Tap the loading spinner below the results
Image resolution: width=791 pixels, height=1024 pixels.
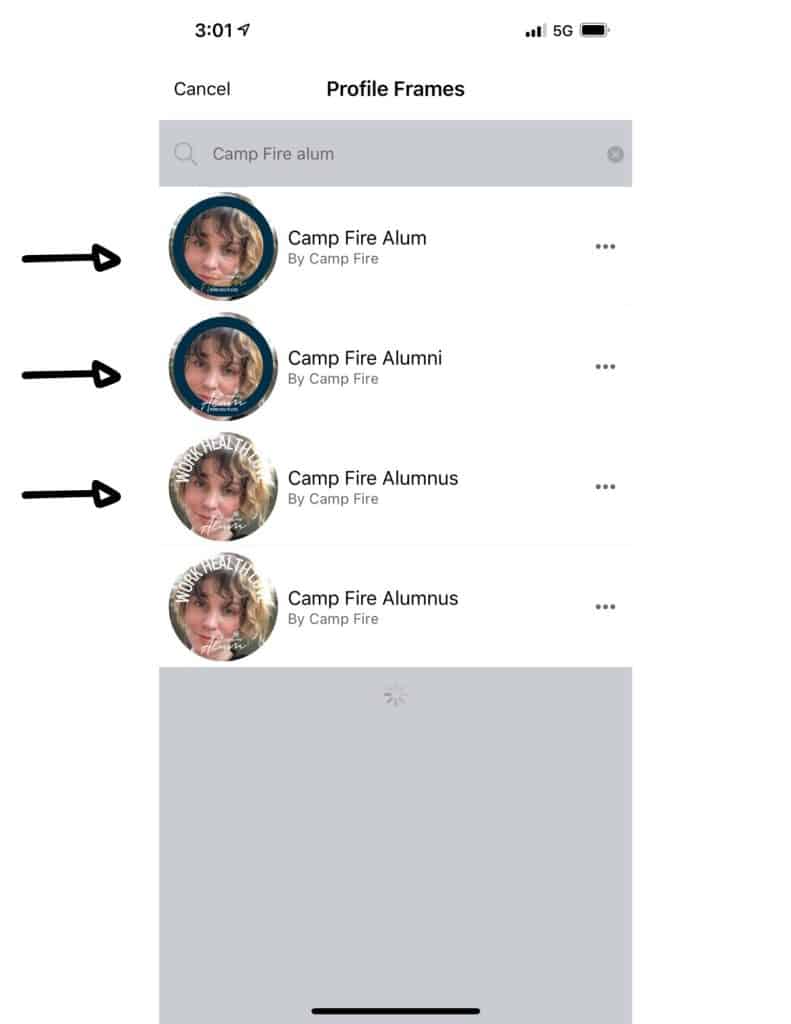(x=395, y=696)
